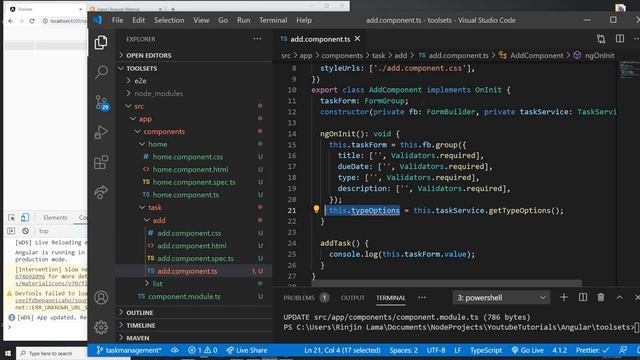Open errors and warnings count in status bar

(x=202, y=350)
